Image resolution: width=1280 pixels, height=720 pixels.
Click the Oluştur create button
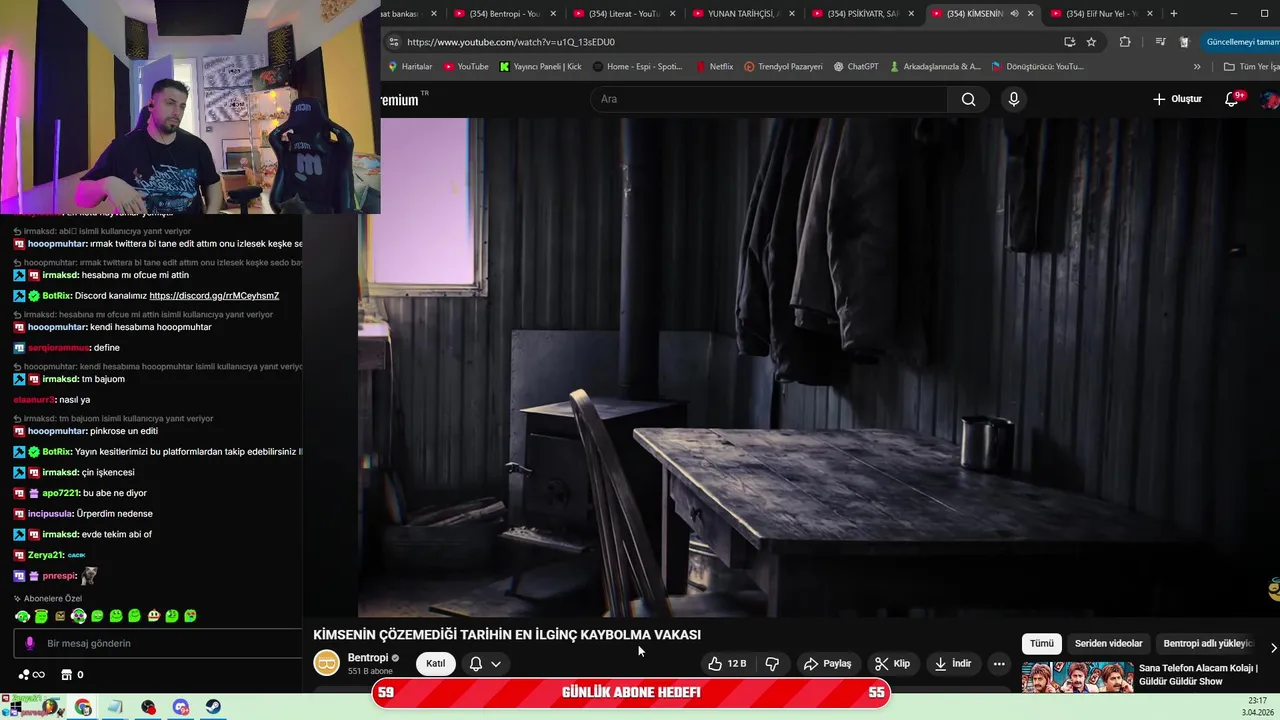(x=1177, y=99)
